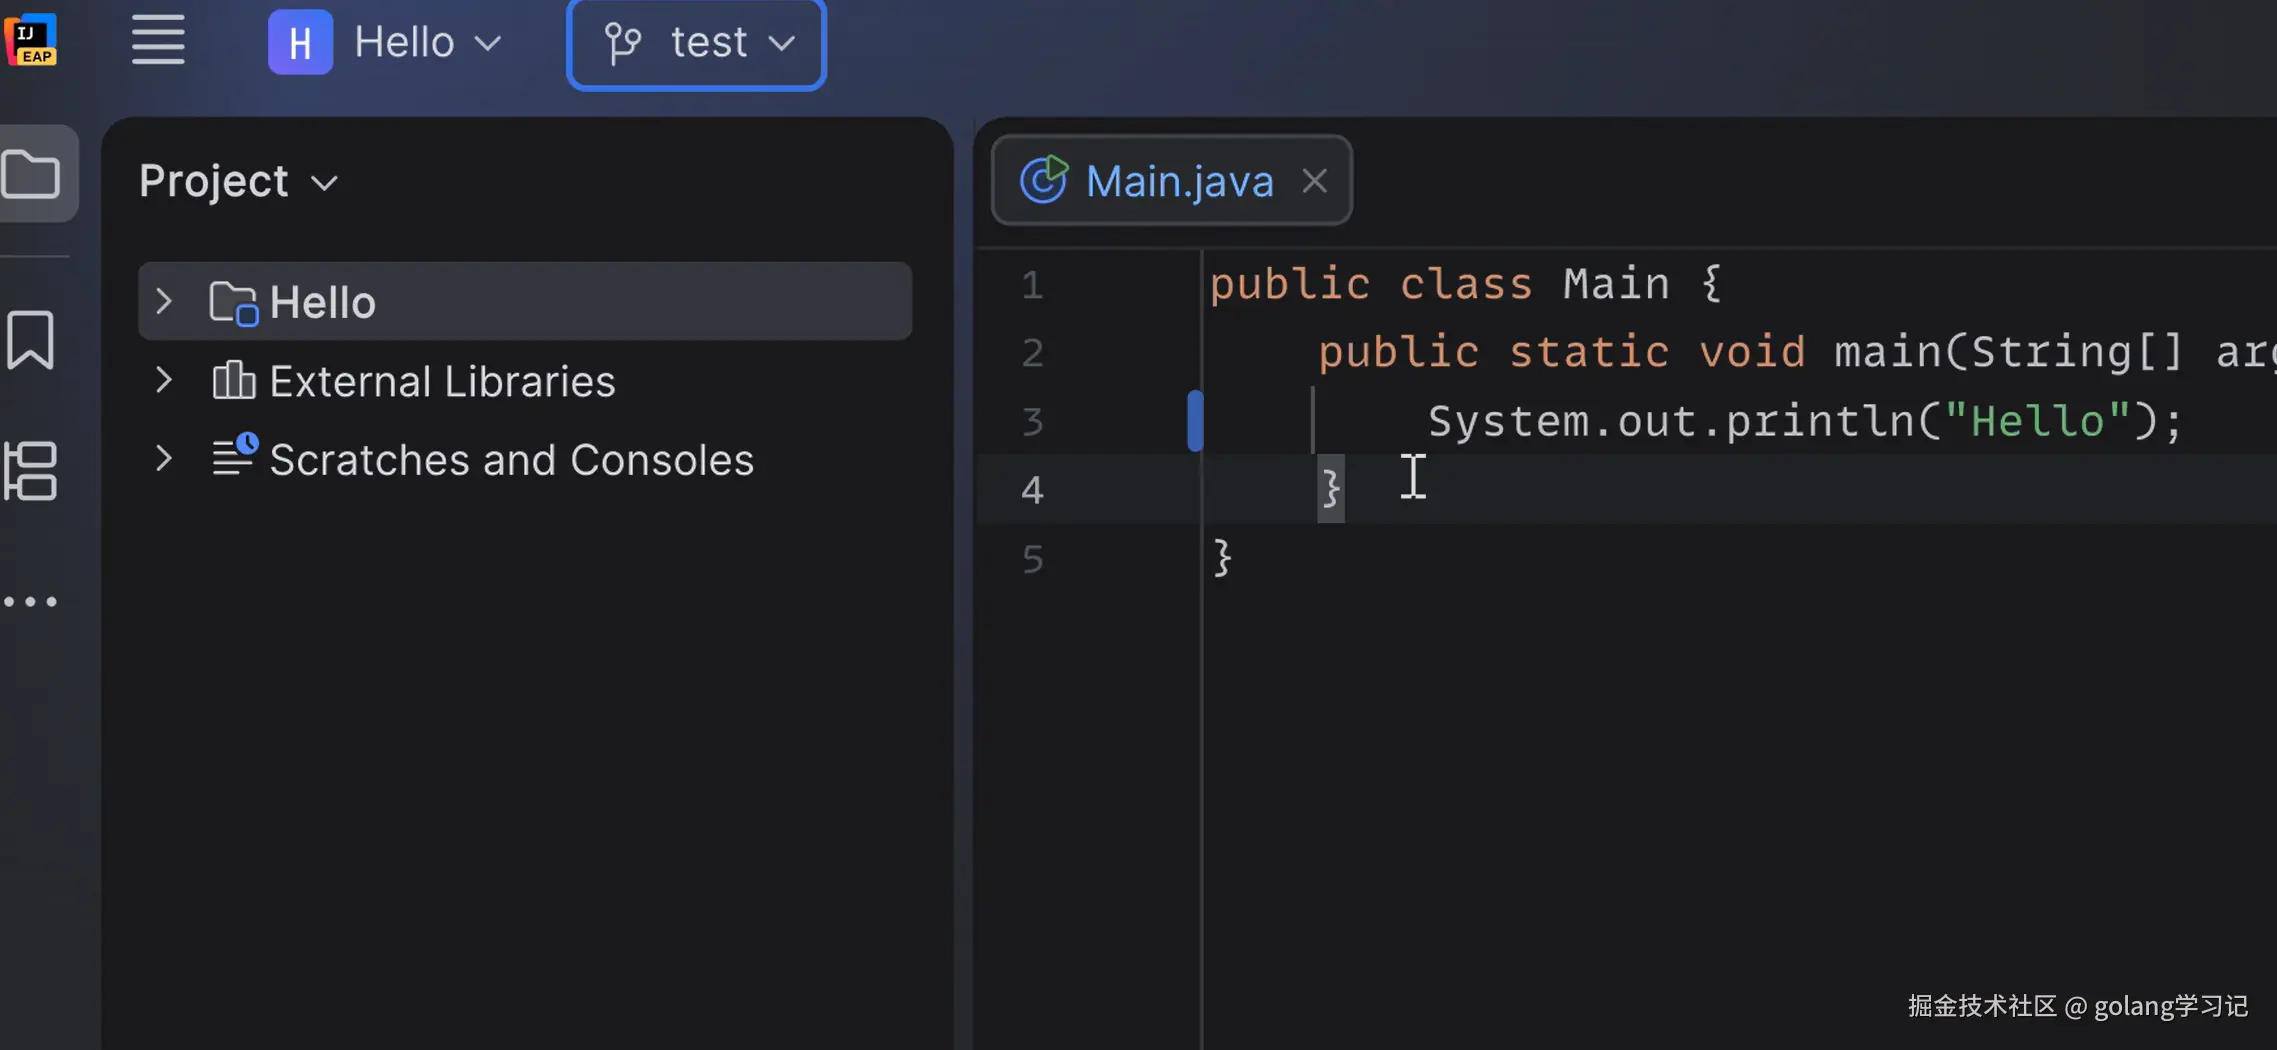The width and height of the screenshot is (2277, 1050).
Task: Click the IntelliJ IDEA EAP logo
Action: click(x=31, y=41)
